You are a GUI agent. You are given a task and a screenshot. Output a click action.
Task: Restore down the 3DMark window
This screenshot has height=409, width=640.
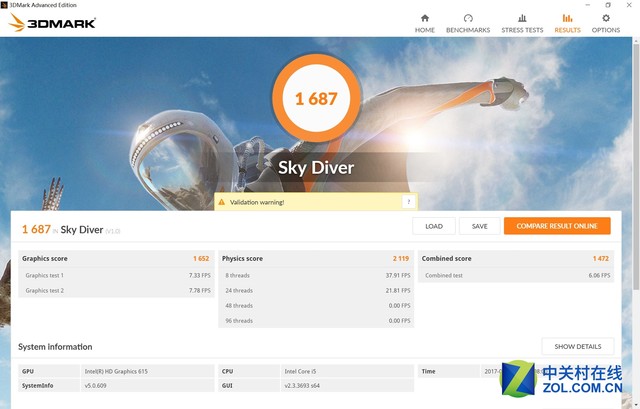point(608,5)
